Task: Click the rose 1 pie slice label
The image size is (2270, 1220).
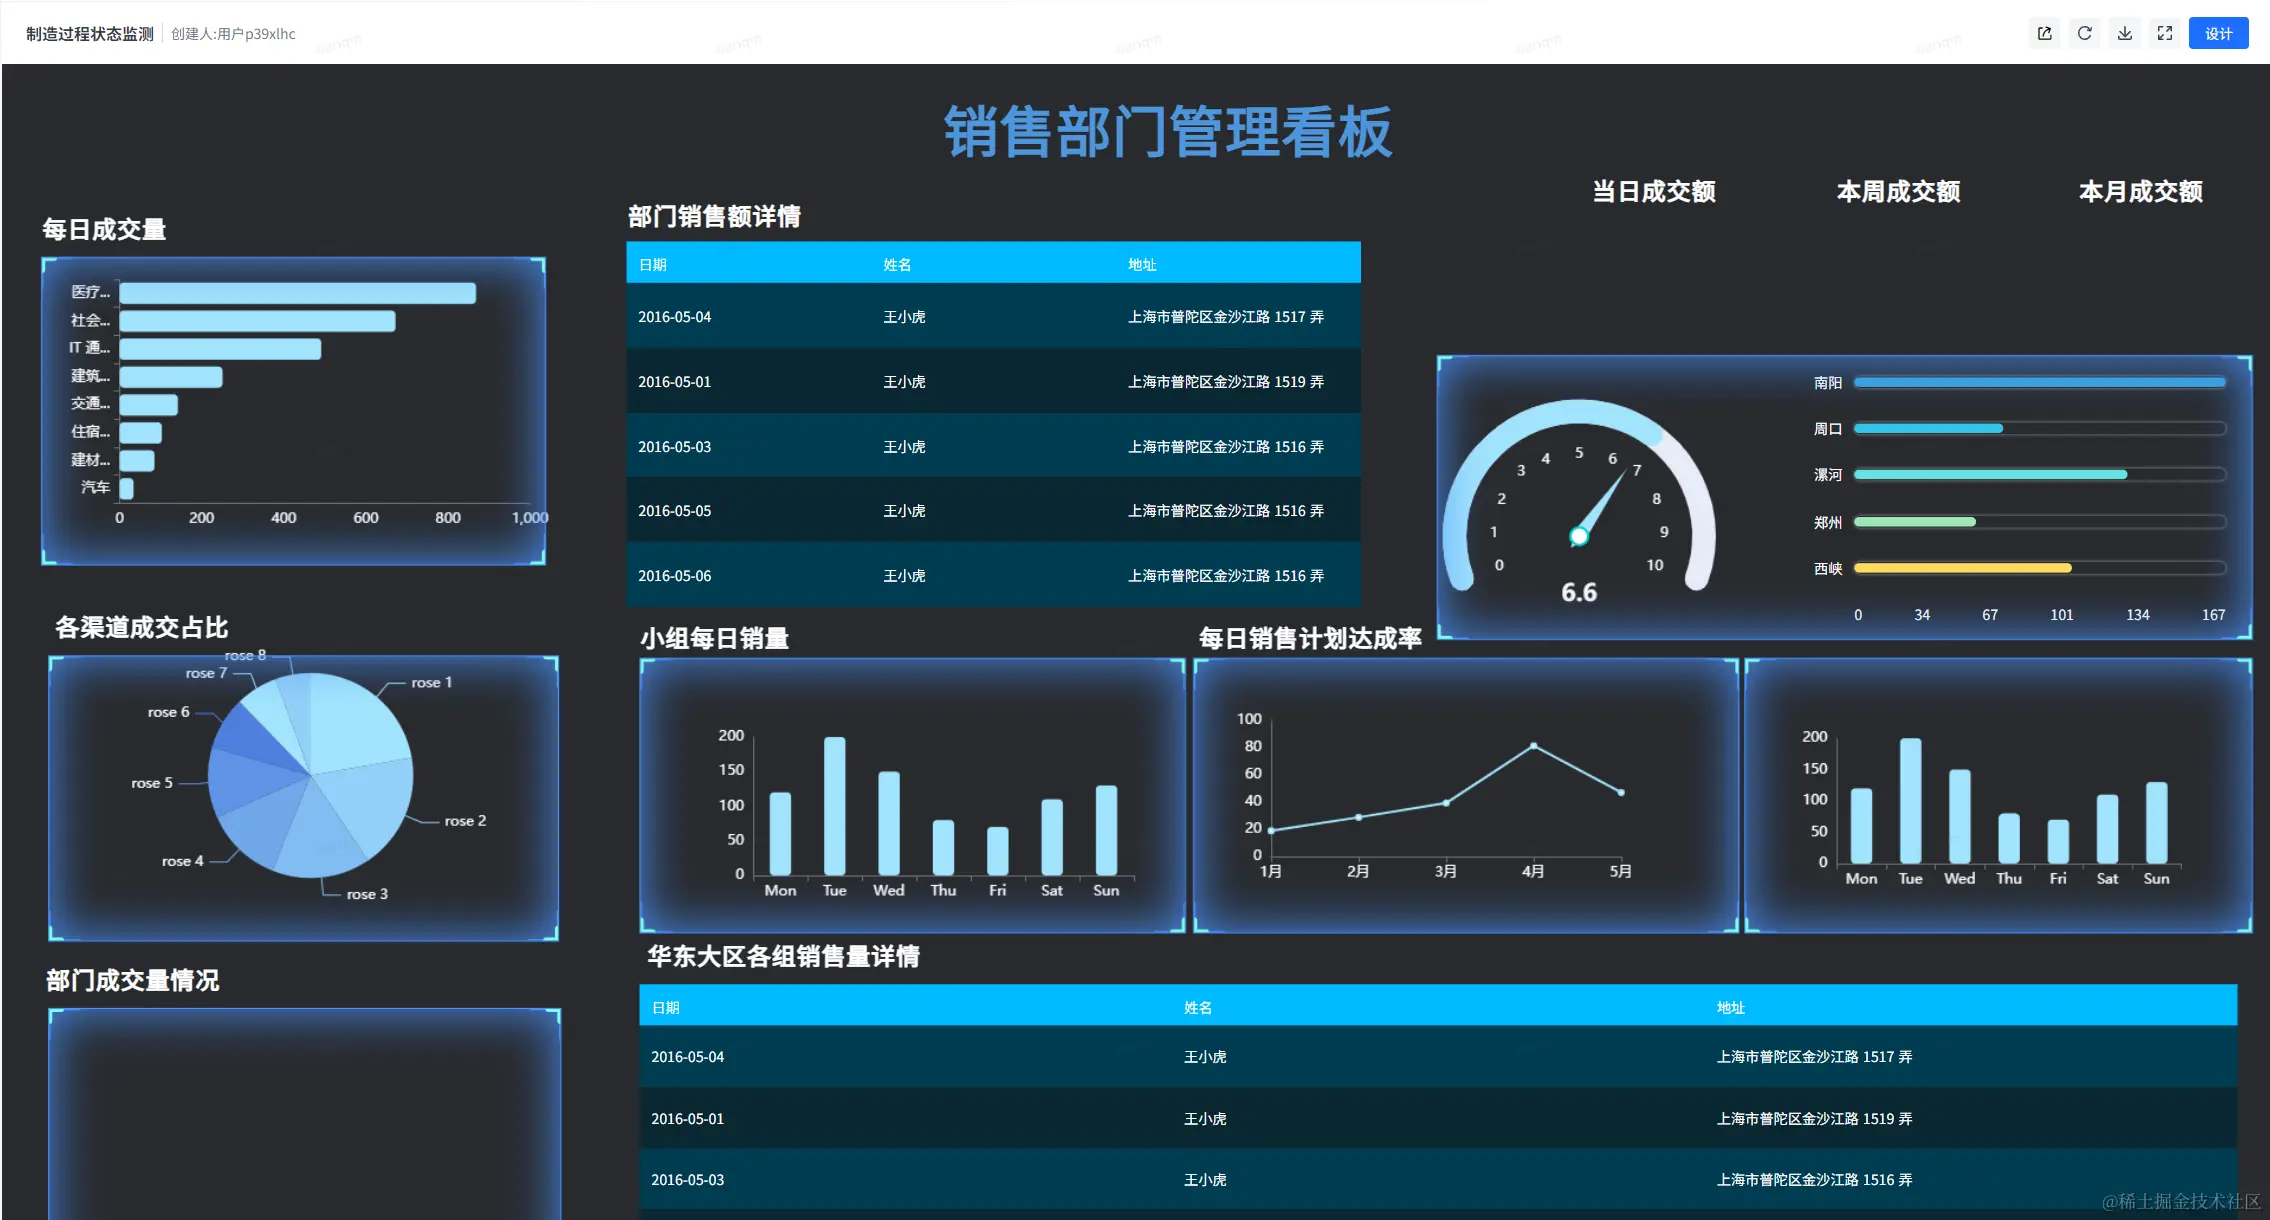Action: click(431, 682)
